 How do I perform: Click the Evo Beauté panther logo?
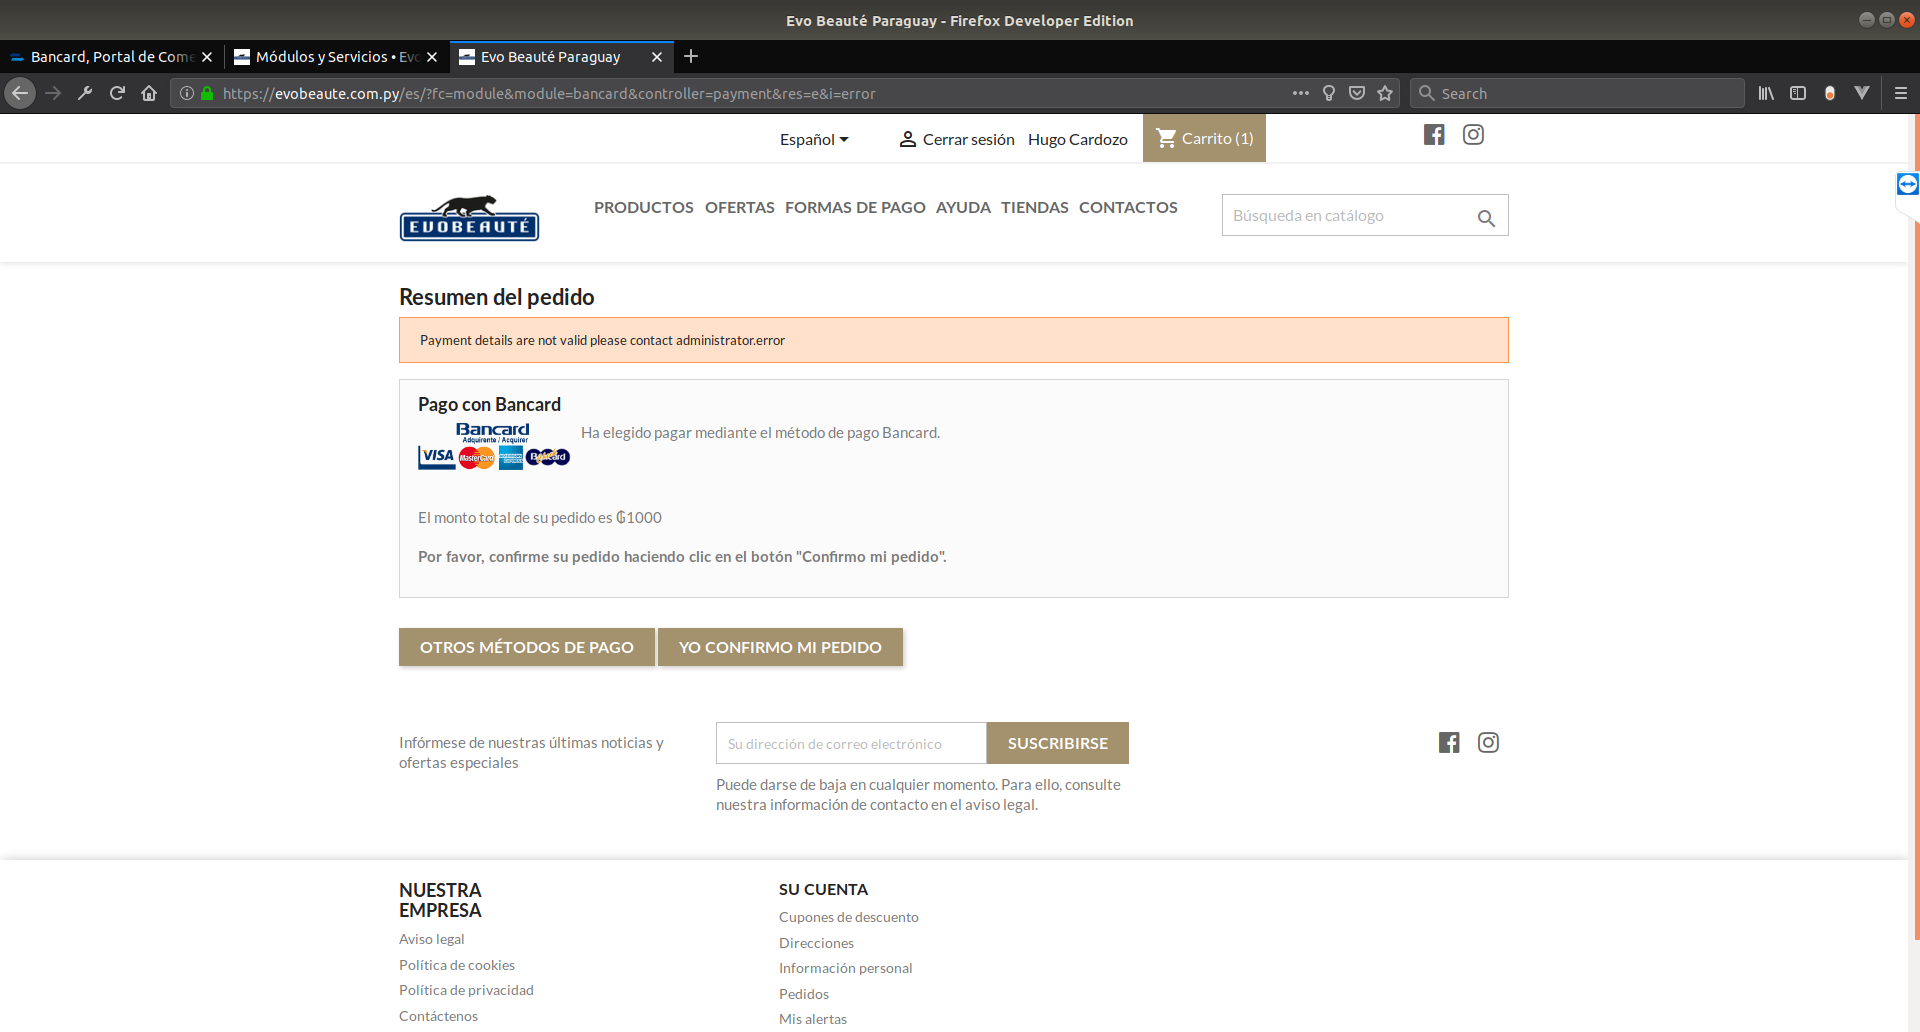[x=469, y=217]
